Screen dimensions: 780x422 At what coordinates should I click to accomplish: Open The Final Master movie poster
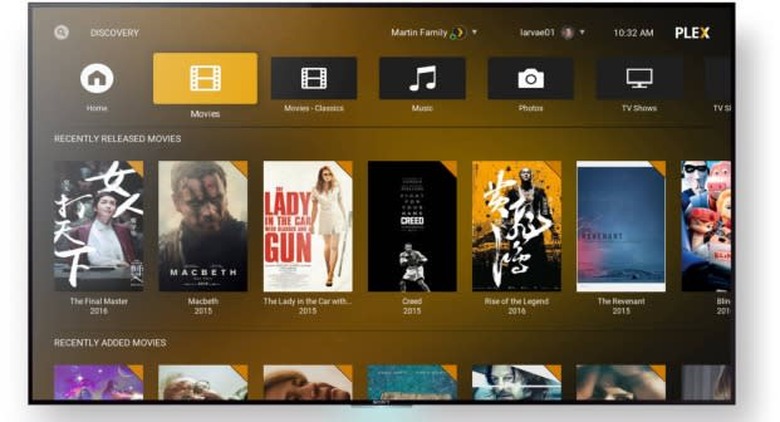[x=98, y=226]
